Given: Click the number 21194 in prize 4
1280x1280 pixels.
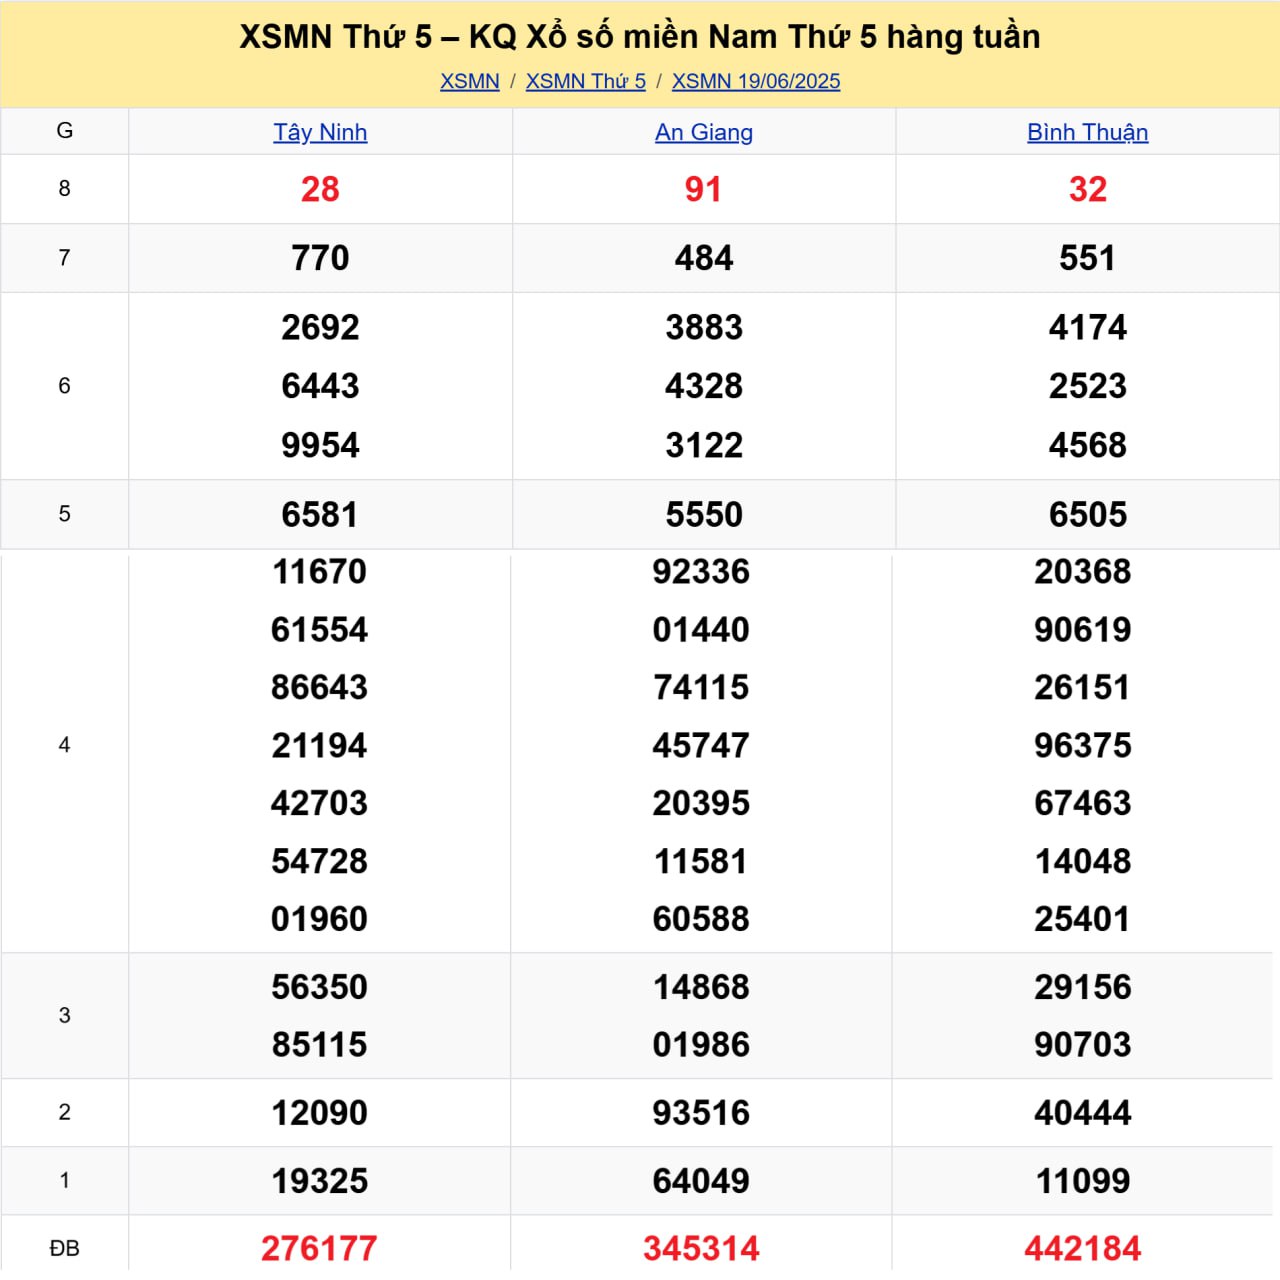Looking at the screenshot, I should point(320,746).
